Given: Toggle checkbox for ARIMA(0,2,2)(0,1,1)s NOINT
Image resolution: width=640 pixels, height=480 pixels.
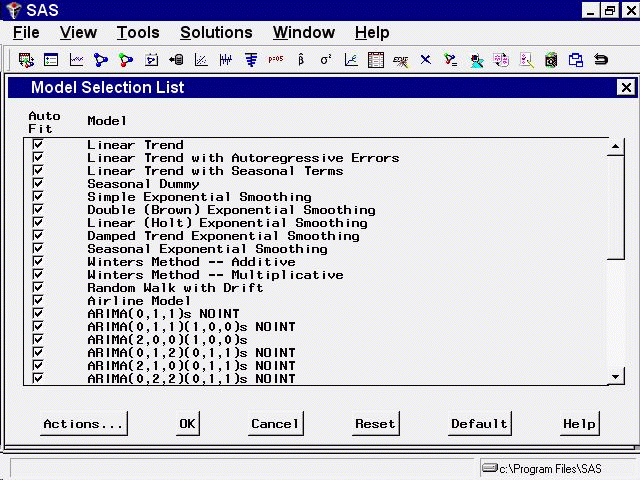Looking at the screenshot, I should tap(38, 378).
